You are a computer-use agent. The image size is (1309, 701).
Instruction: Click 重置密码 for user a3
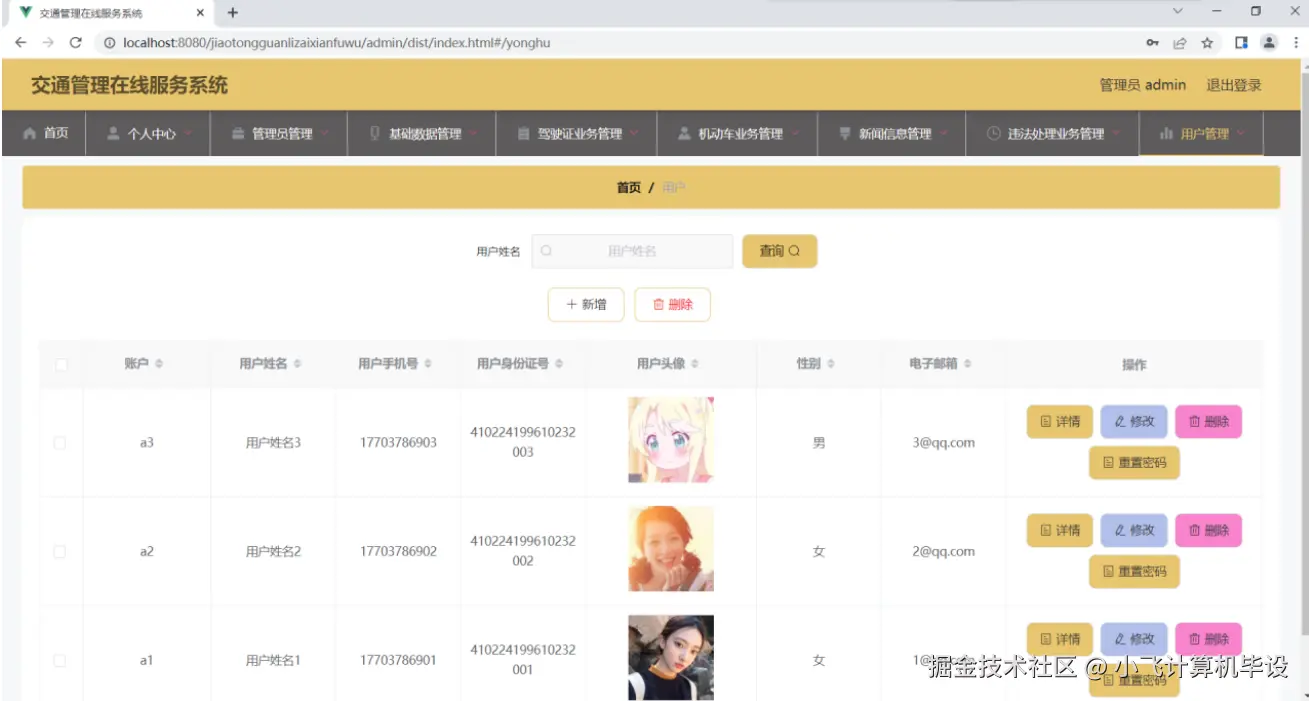tap(1134, 463)
